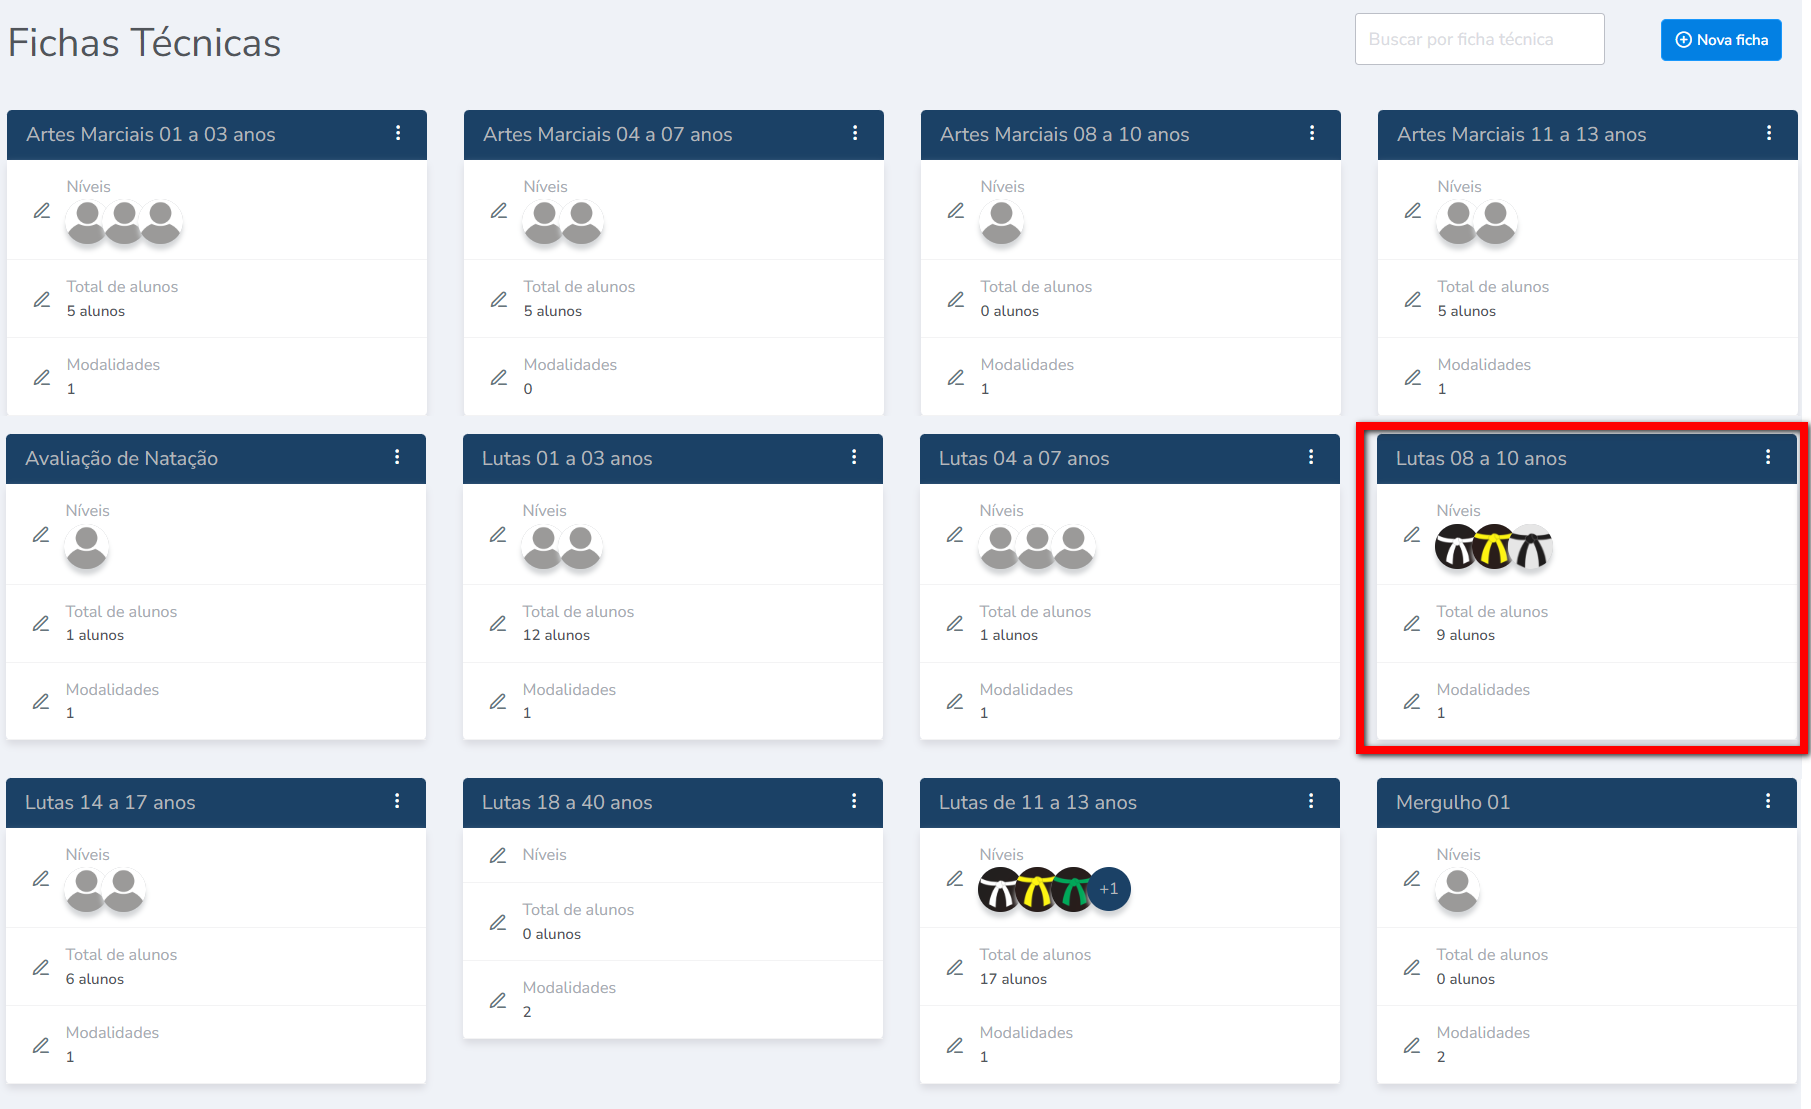Edit Total de alunos in Avaliação de Natação

[x=41, y=623]
